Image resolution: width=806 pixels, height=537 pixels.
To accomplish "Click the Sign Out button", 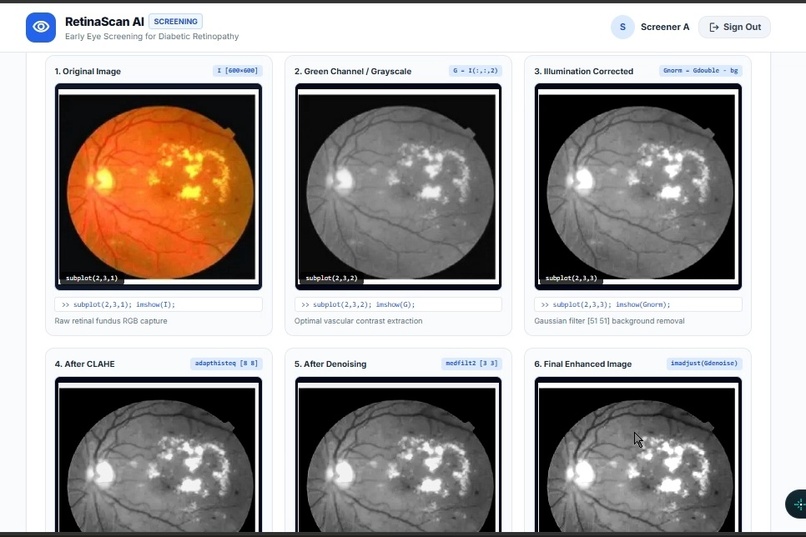I will [x=734, y=27].
